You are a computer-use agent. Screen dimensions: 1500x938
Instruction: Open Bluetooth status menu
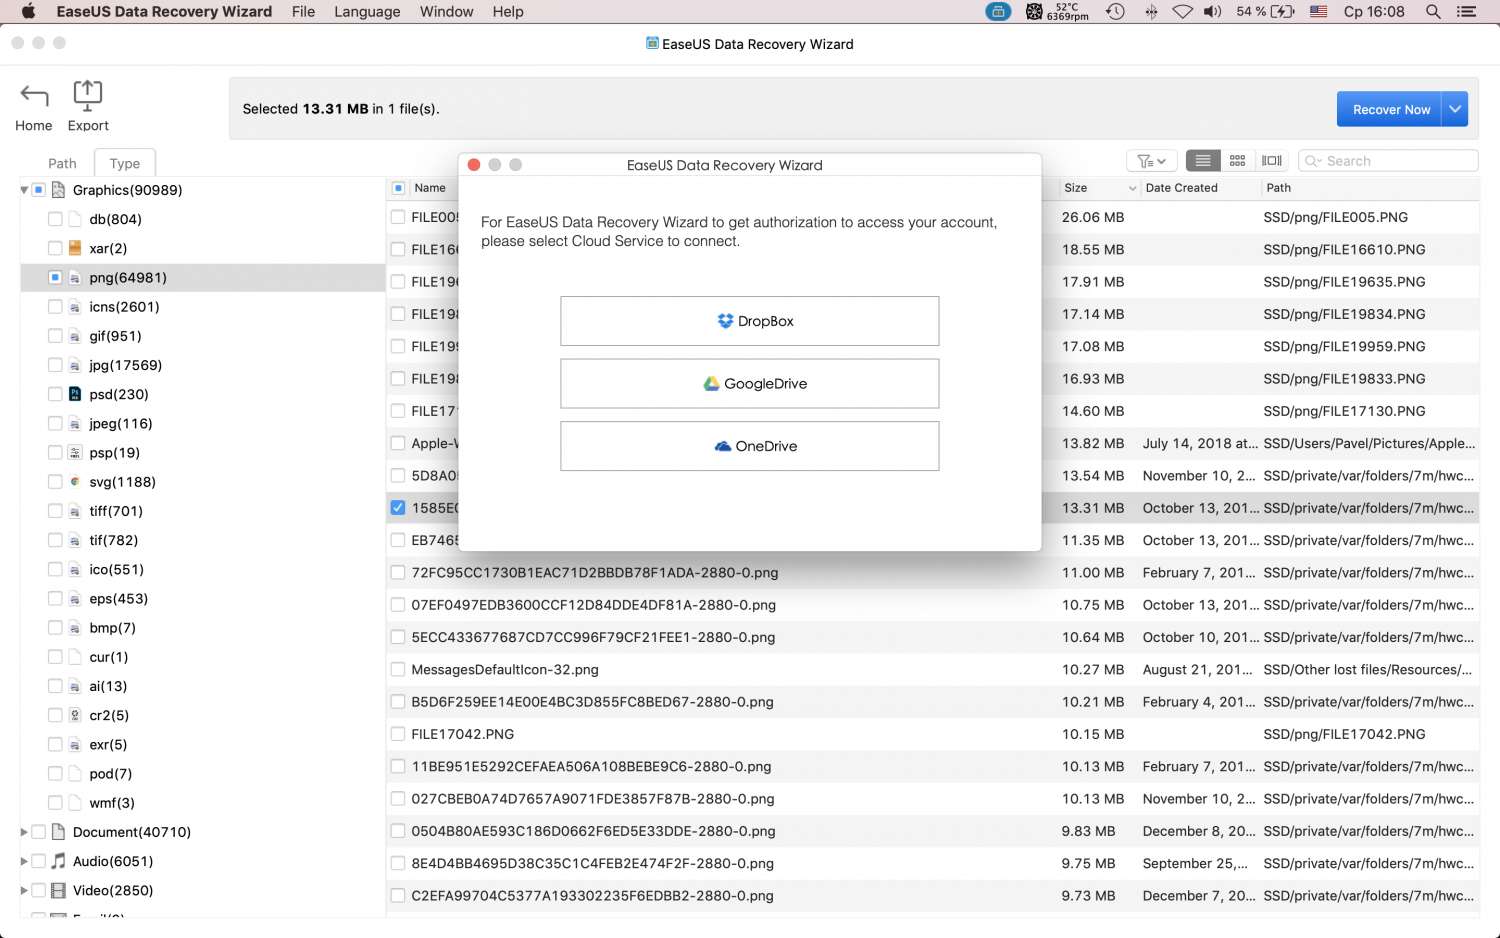tap(1151, 12)
